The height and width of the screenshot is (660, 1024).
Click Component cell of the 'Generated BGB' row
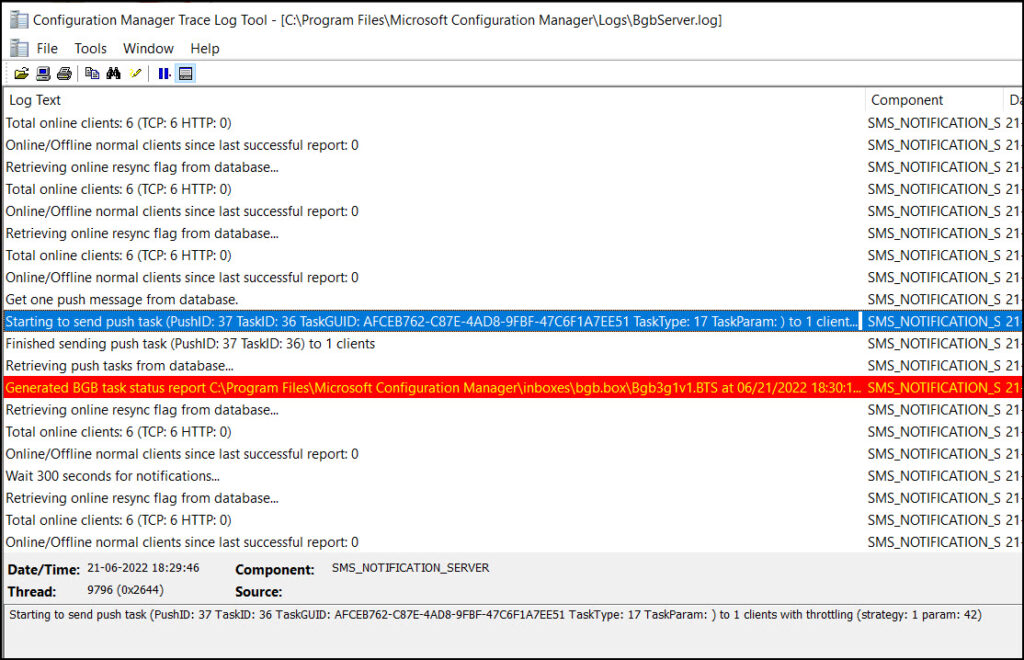pos(934,388)
